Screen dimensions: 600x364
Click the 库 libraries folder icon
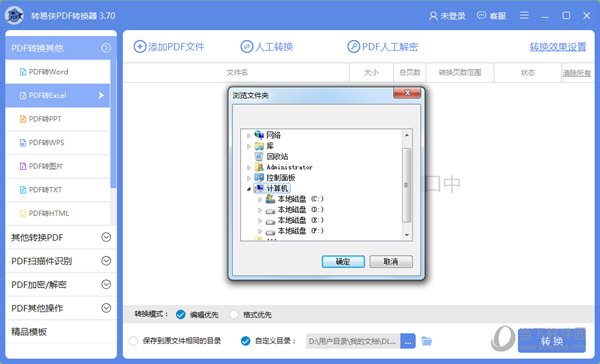[x=259, y=146]
